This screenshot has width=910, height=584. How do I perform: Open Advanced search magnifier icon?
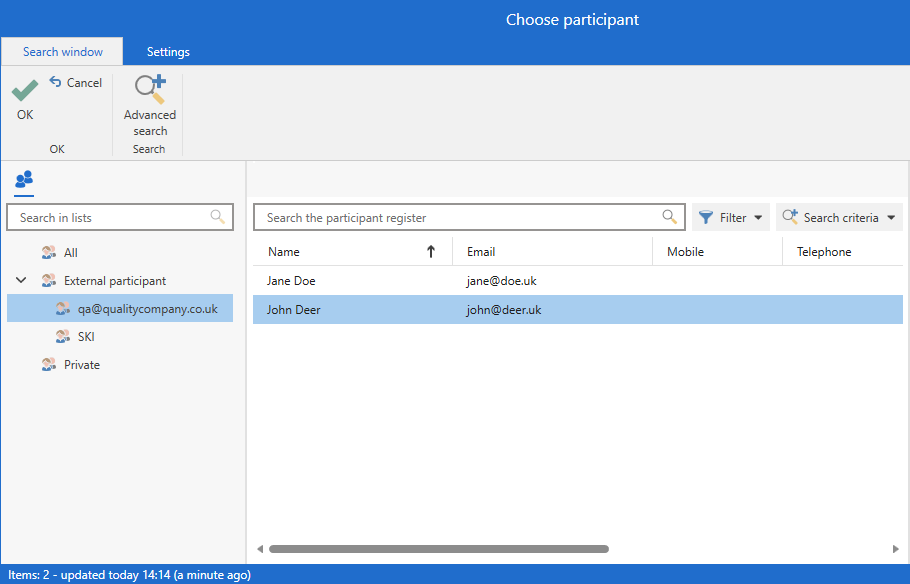pos(150,89)
